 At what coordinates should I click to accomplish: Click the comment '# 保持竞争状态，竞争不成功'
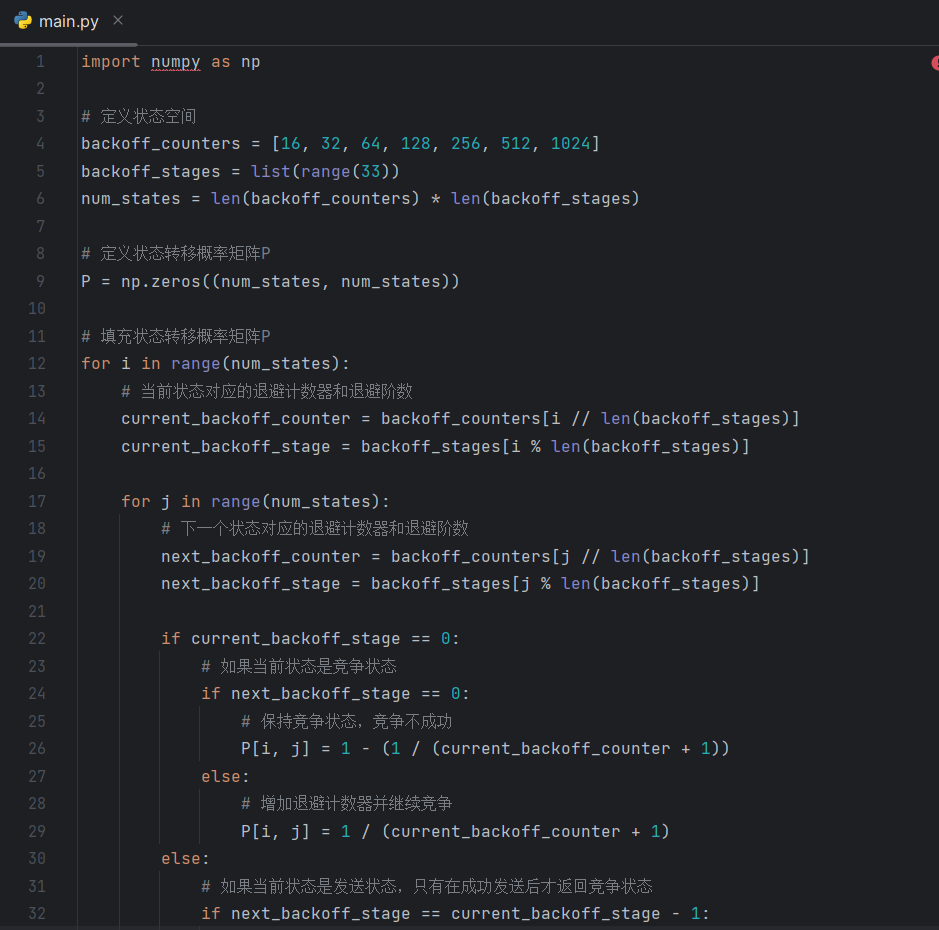click(346, 722)
